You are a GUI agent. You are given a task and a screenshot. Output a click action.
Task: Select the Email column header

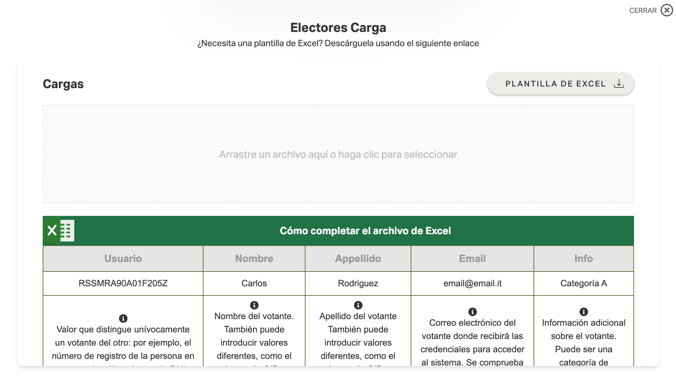tap(473, 258)
